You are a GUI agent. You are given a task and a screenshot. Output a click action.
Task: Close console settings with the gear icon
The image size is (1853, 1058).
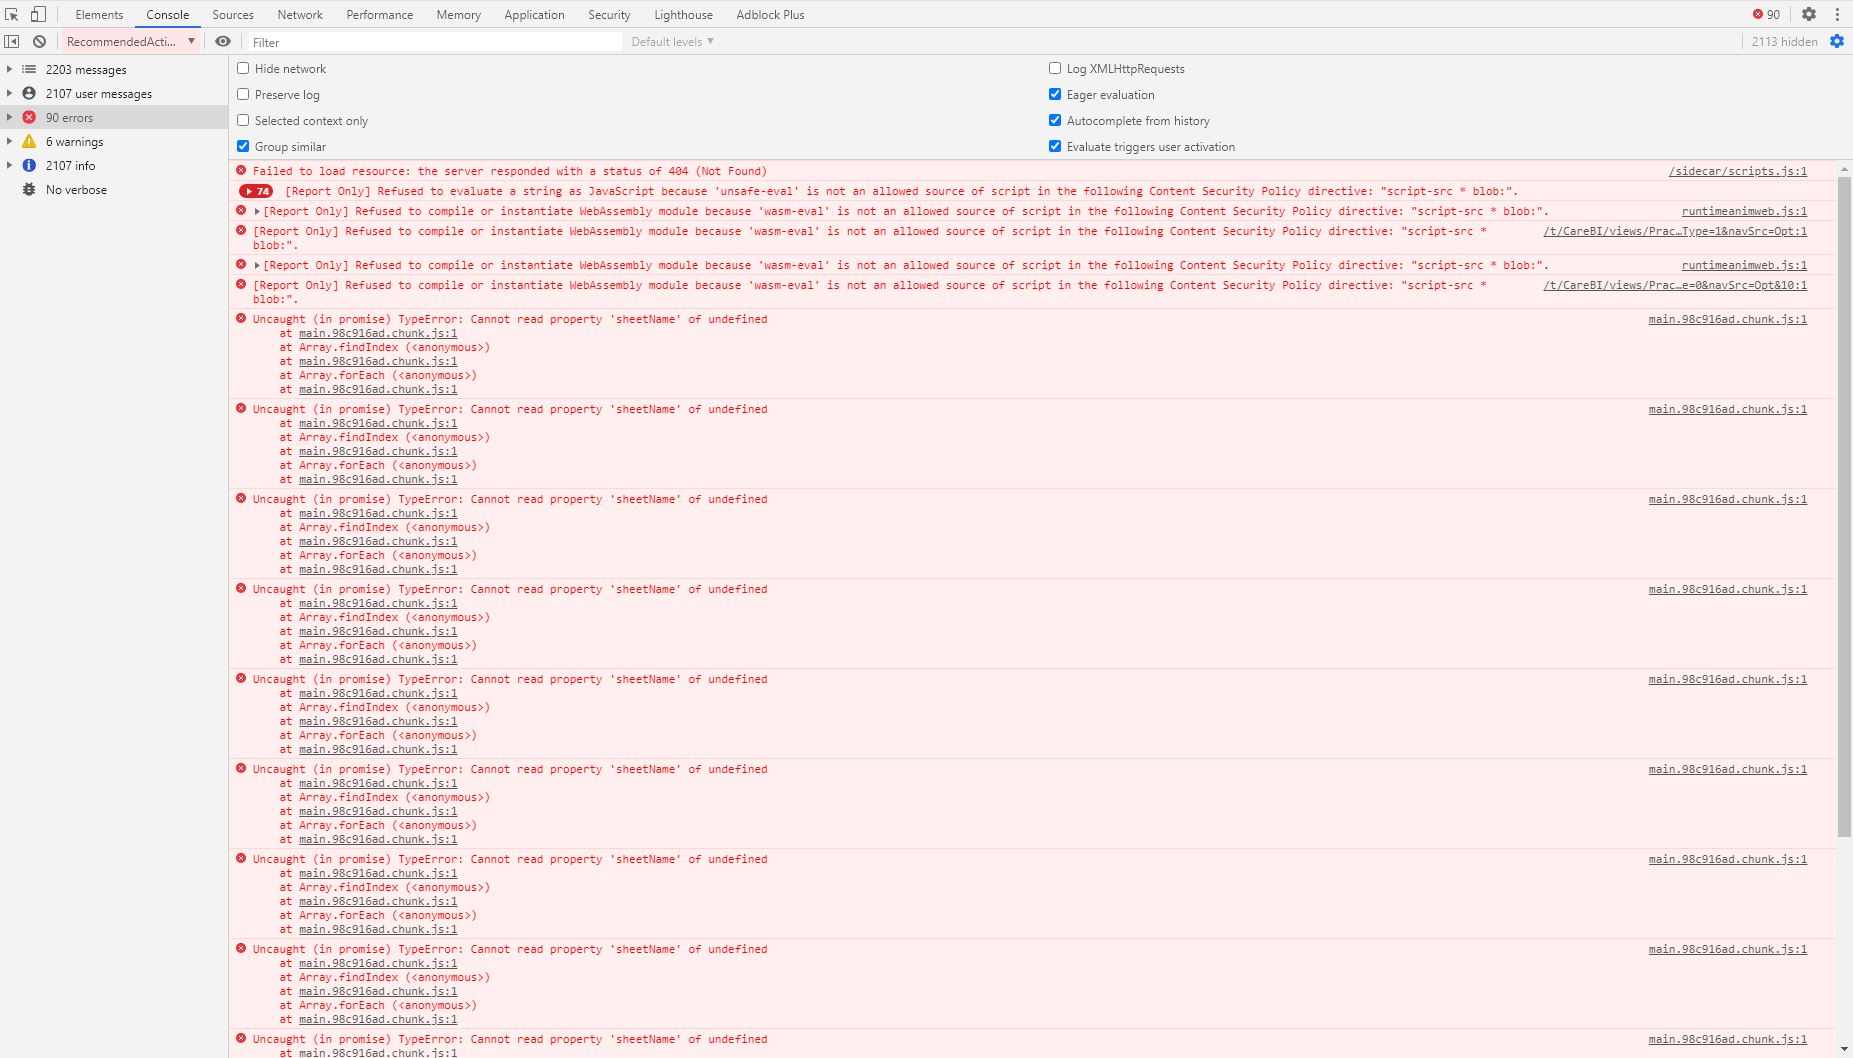coord(1836,41)
